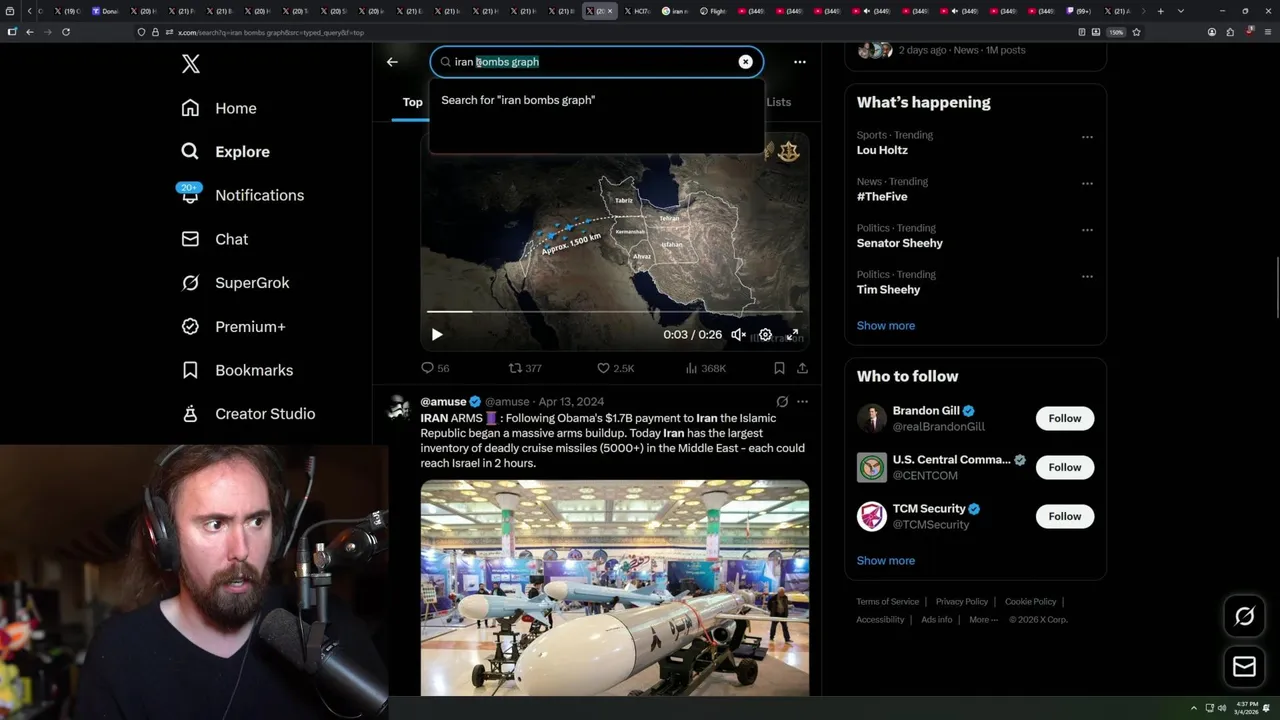The height and width of the screenshot is (720, 1280).
Task: Open the taskbar volume icon
Action: tap(1221, 708)
